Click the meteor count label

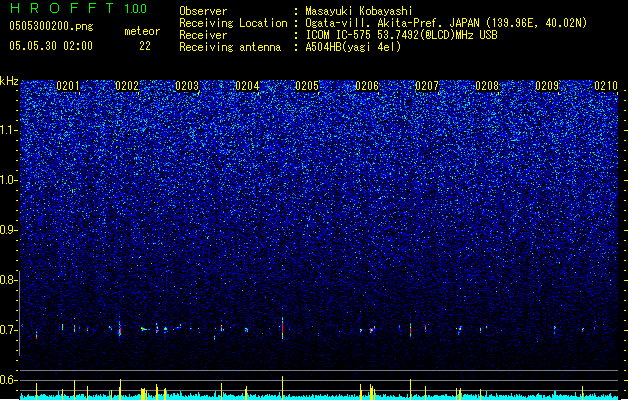point(142,31)
